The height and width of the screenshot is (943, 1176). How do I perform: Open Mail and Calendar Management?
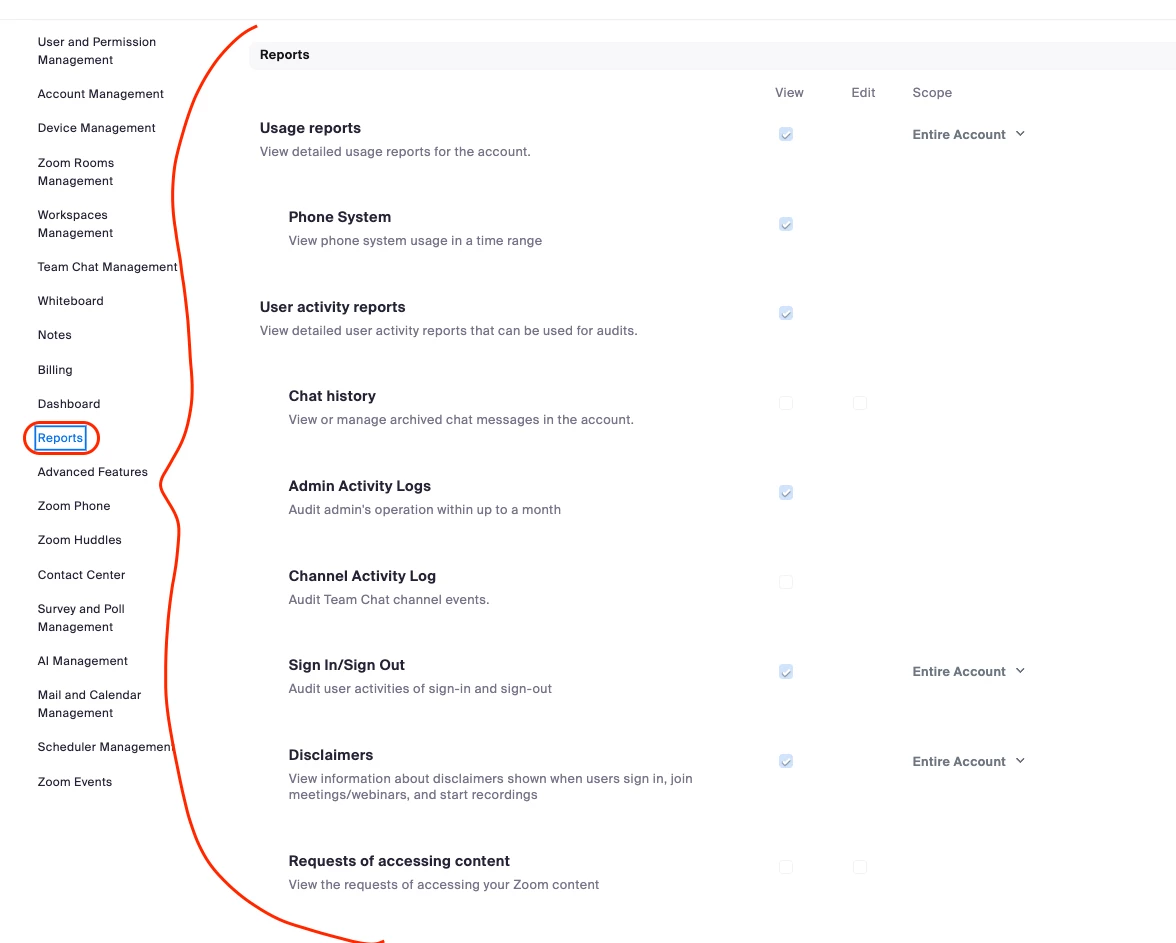click(89, 704)
